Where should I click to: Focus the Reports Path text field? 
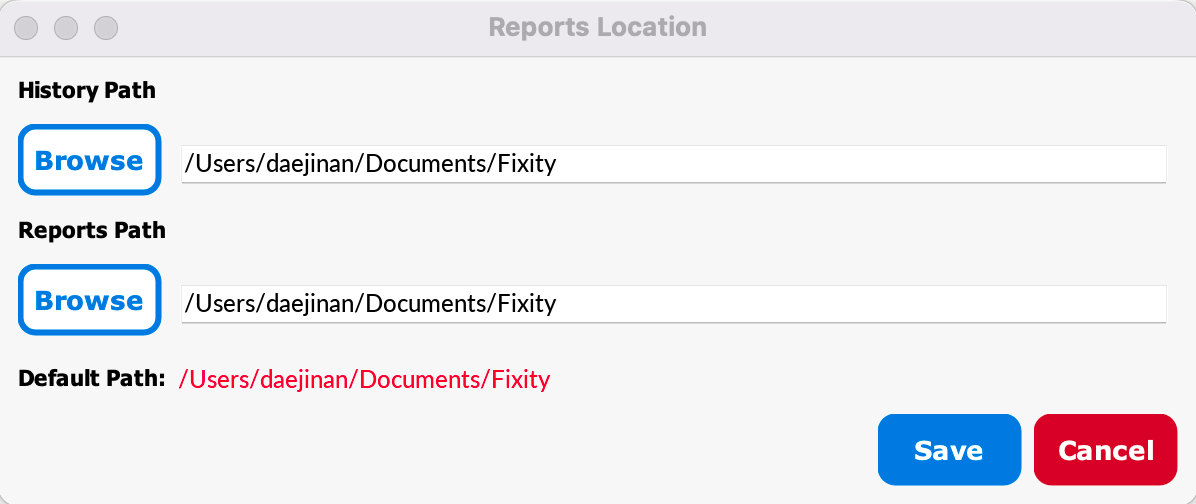674,303
